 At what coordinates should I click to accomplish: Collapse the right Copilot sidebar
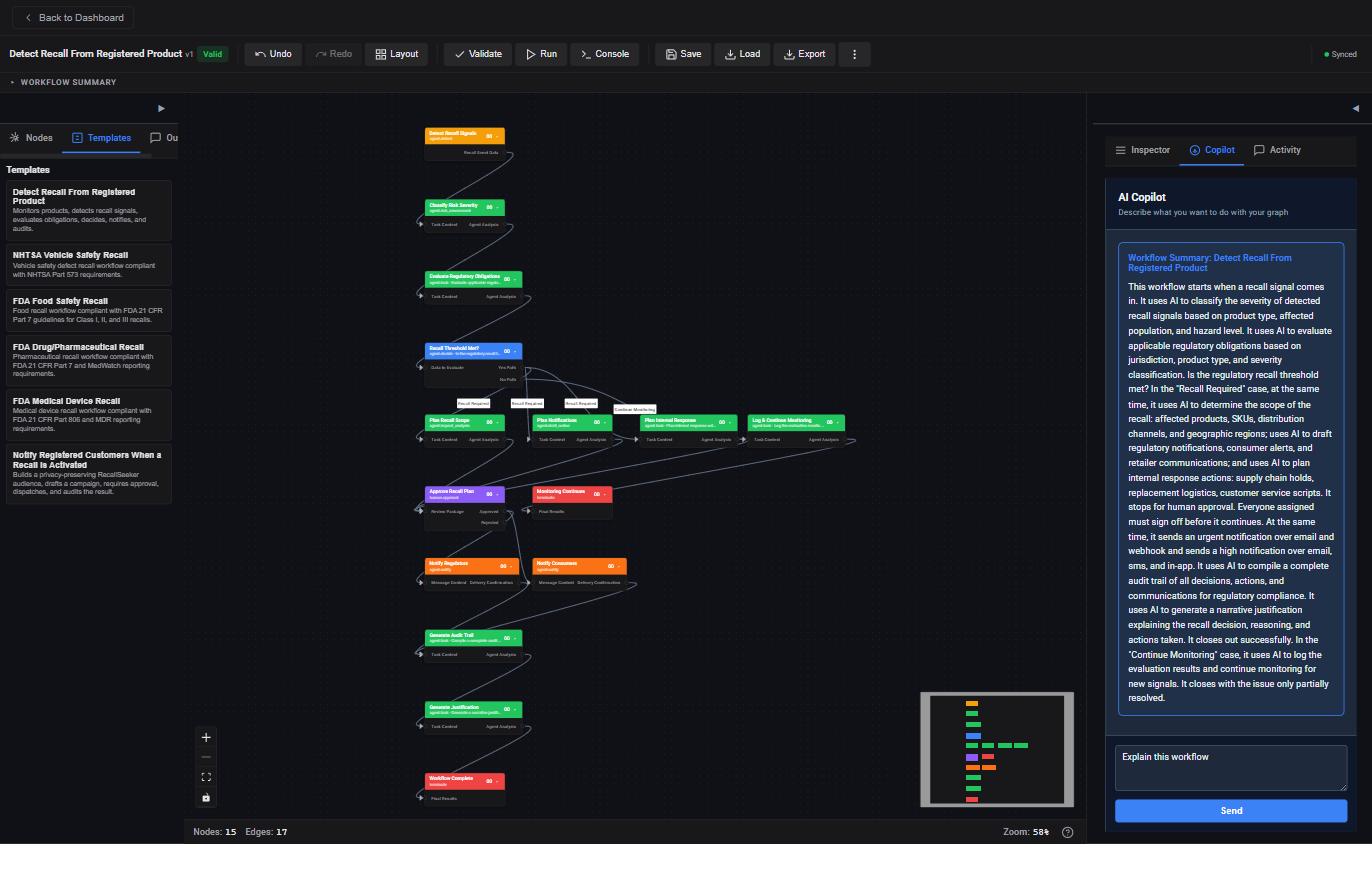pyautogui.click(x=1355, y=108)
